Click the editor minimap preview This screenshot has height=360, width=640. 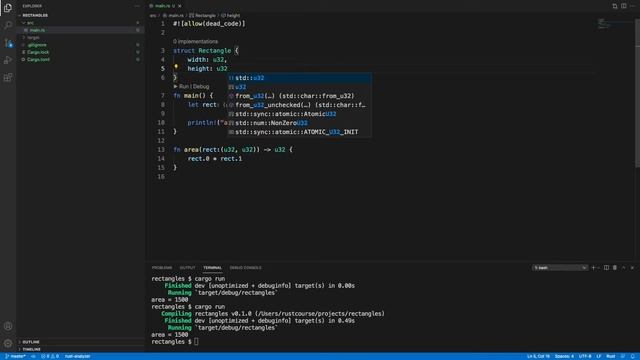615,24
